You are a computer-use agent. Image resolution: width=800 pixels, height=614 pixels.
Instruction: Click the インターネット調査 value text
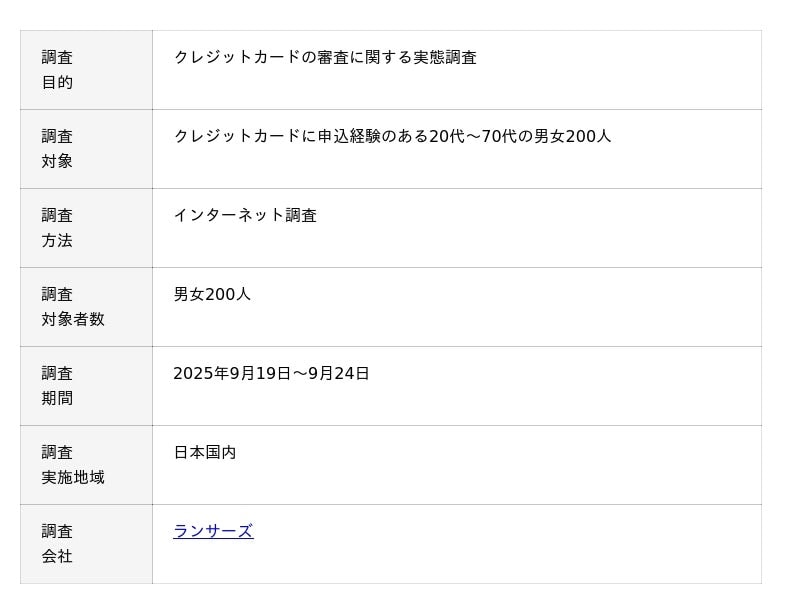pyautogui.click(x=245, y=216)
